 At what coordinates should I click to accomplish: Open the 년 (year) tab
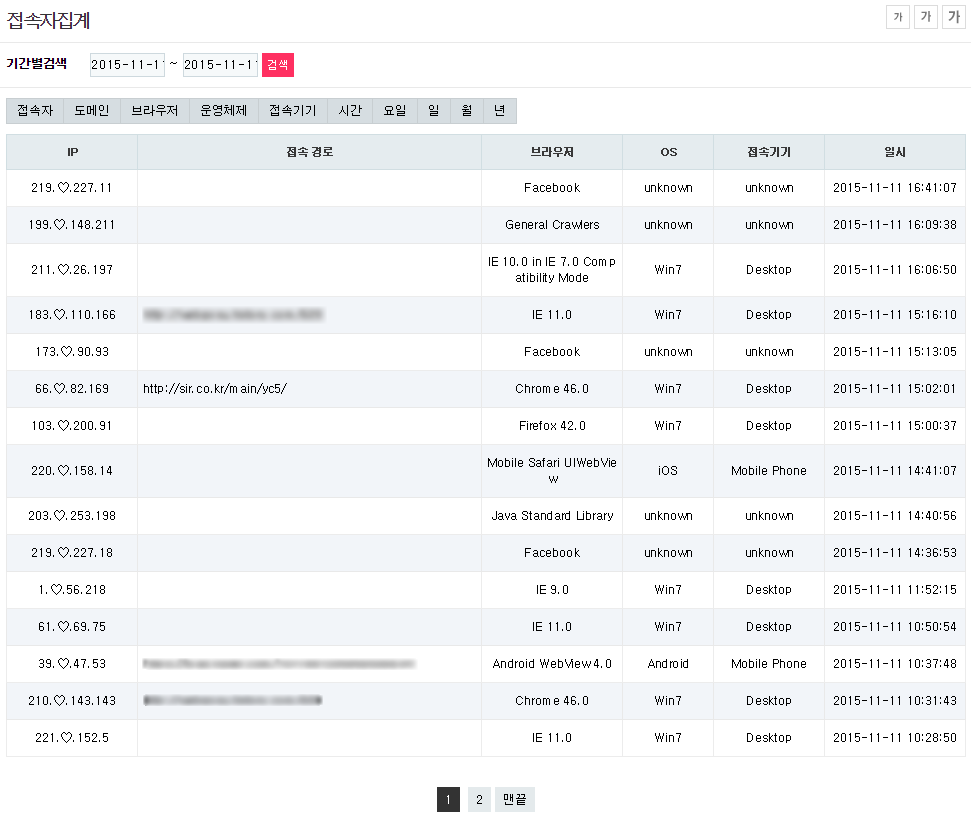click(x=500, y=111)
